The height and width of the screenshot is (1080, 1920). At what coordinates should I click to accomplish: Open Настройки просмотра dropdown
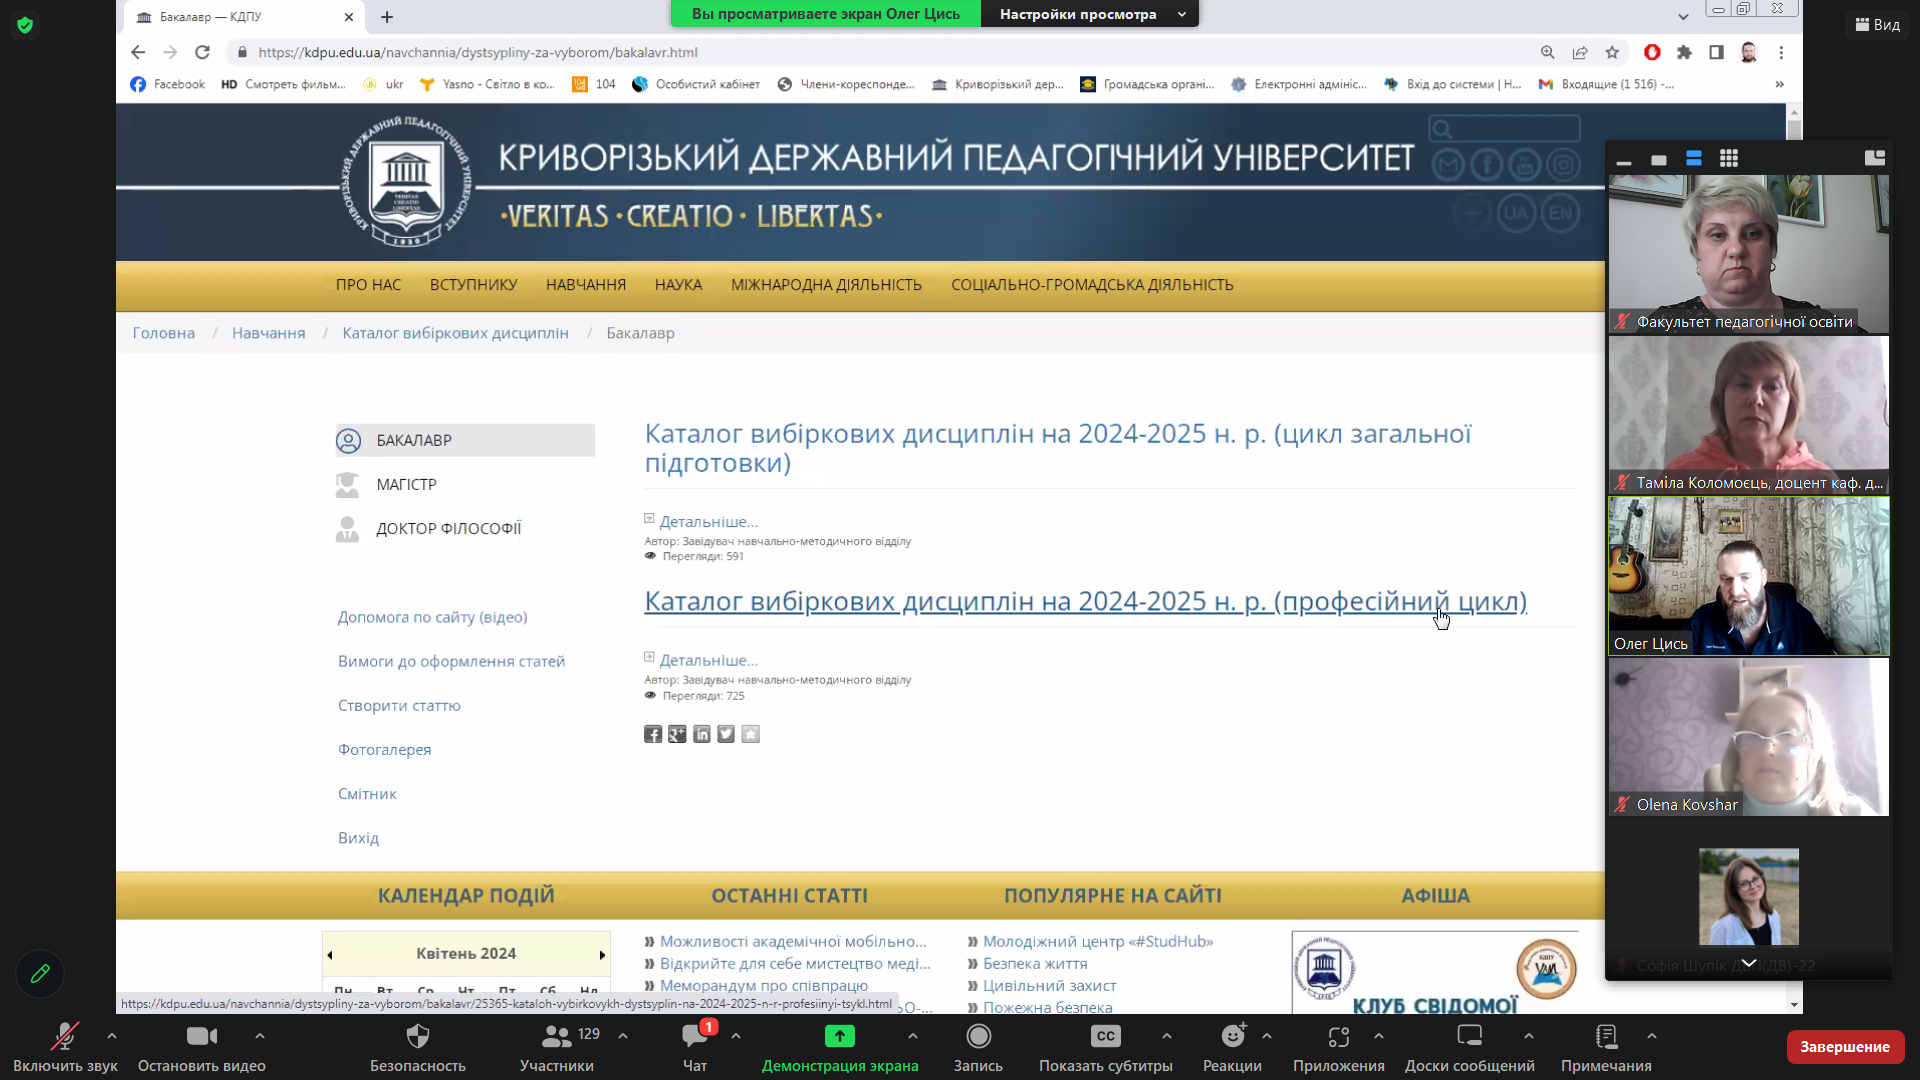pyautogui.click(x=1090, y=14)
